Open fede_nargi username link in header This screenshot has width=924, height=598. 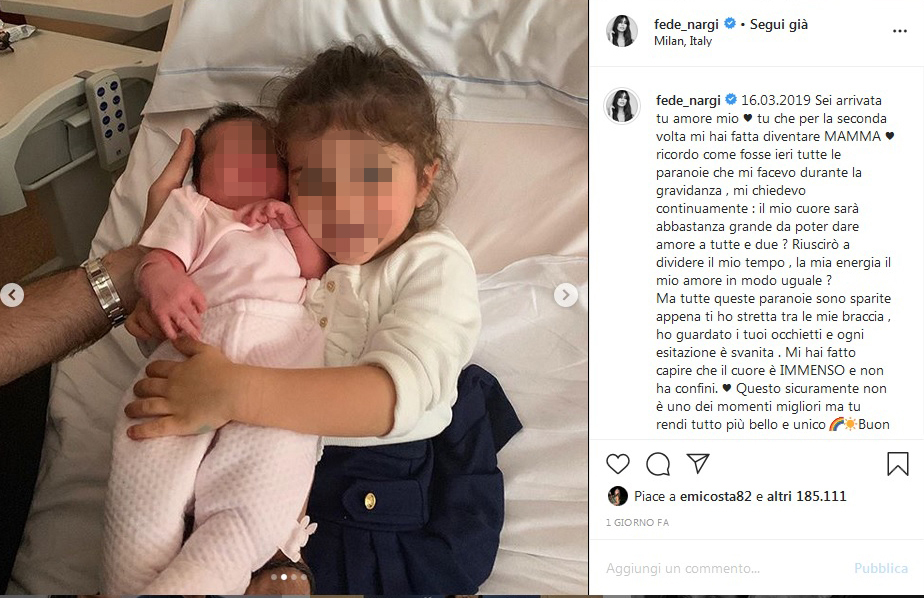[686, 24]
